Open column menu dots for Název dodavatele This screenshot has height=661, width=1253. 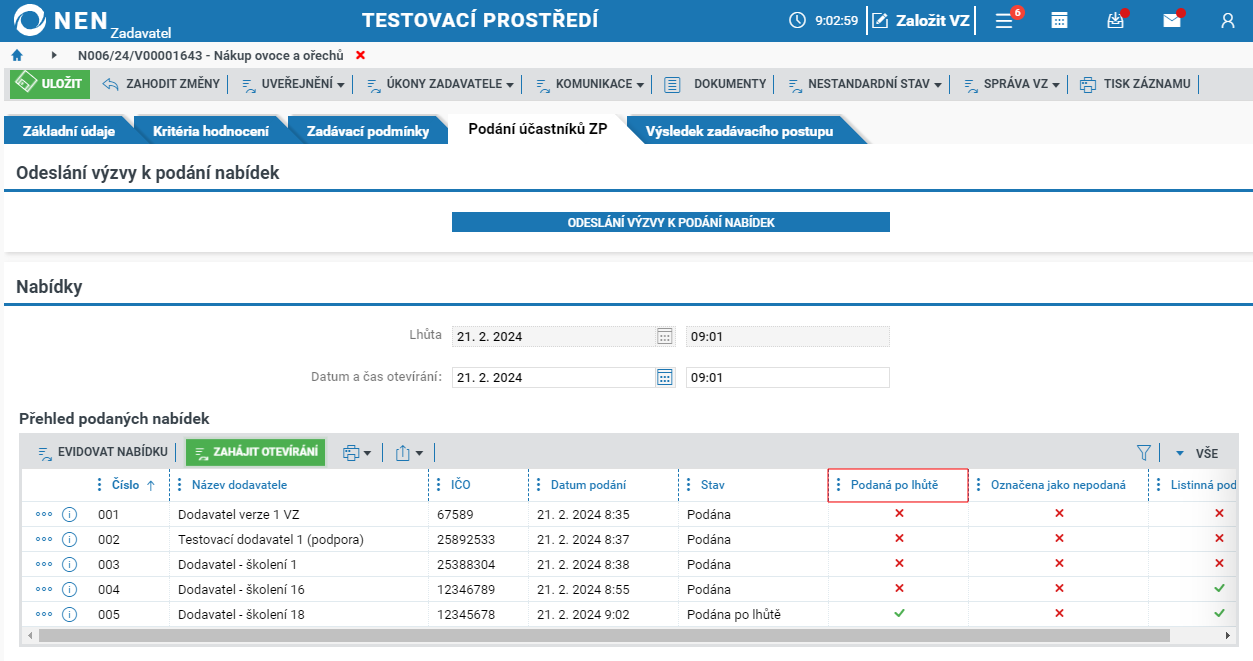click(x=179, y=485)
